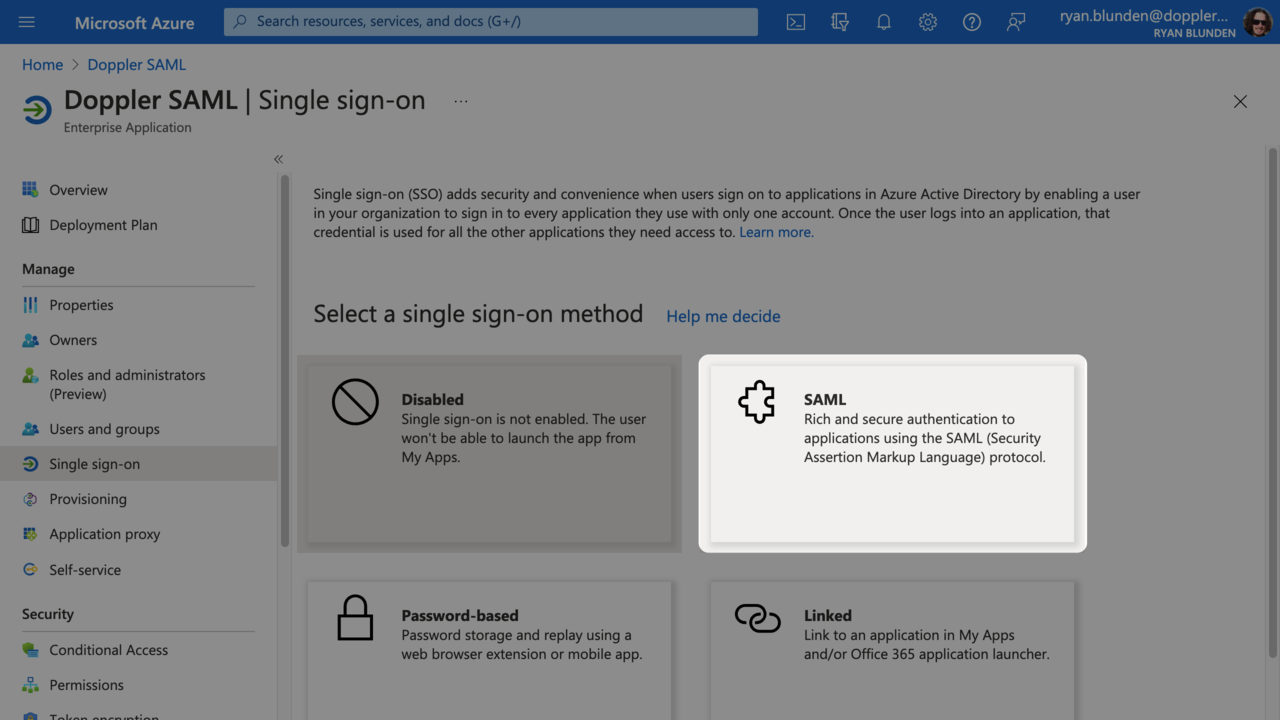Click the Deployment Plan book icon

point(30,225)
